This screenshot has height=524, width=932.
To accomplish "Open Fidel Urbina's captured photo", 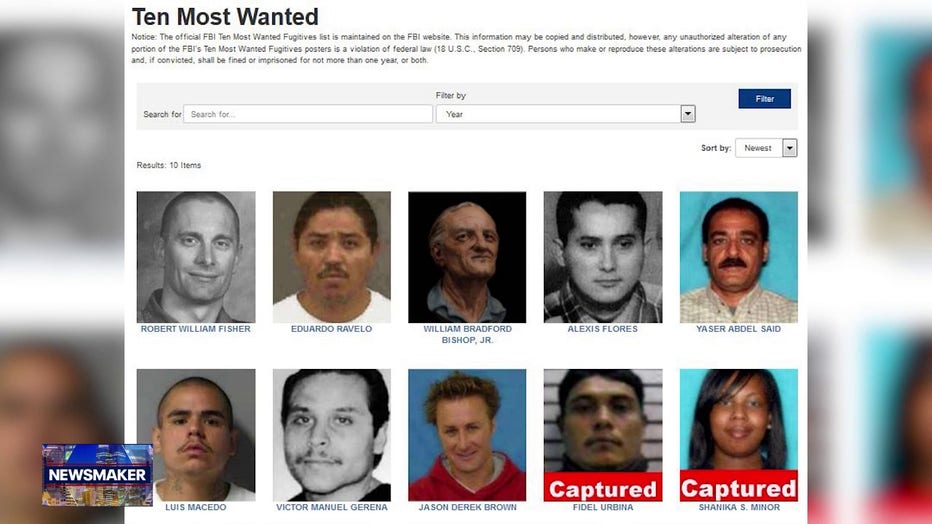I will coord(603,435).
